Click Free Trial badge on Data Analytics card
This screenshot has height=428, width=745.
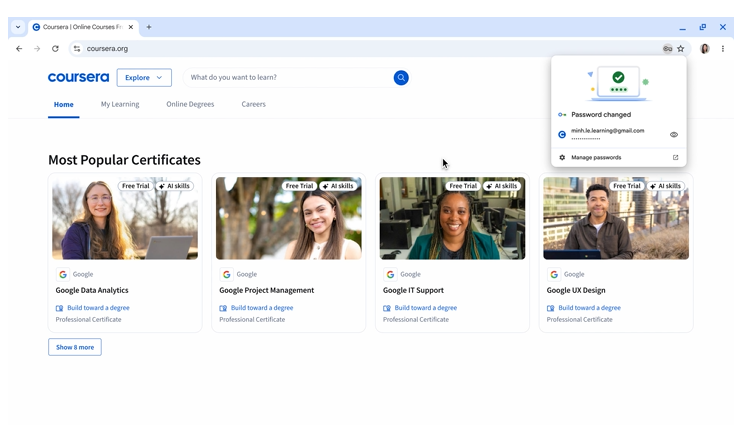click(x=135, y=186)
